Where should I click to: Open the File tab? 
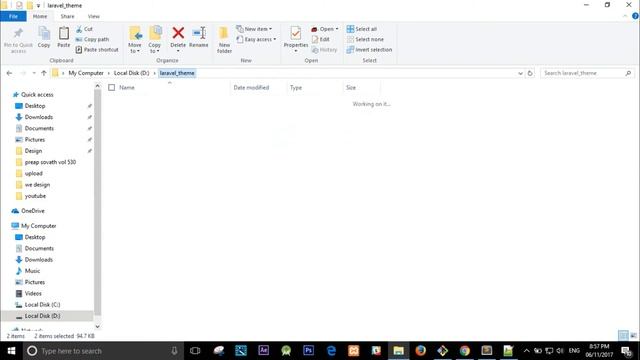(x=13, y=16)
